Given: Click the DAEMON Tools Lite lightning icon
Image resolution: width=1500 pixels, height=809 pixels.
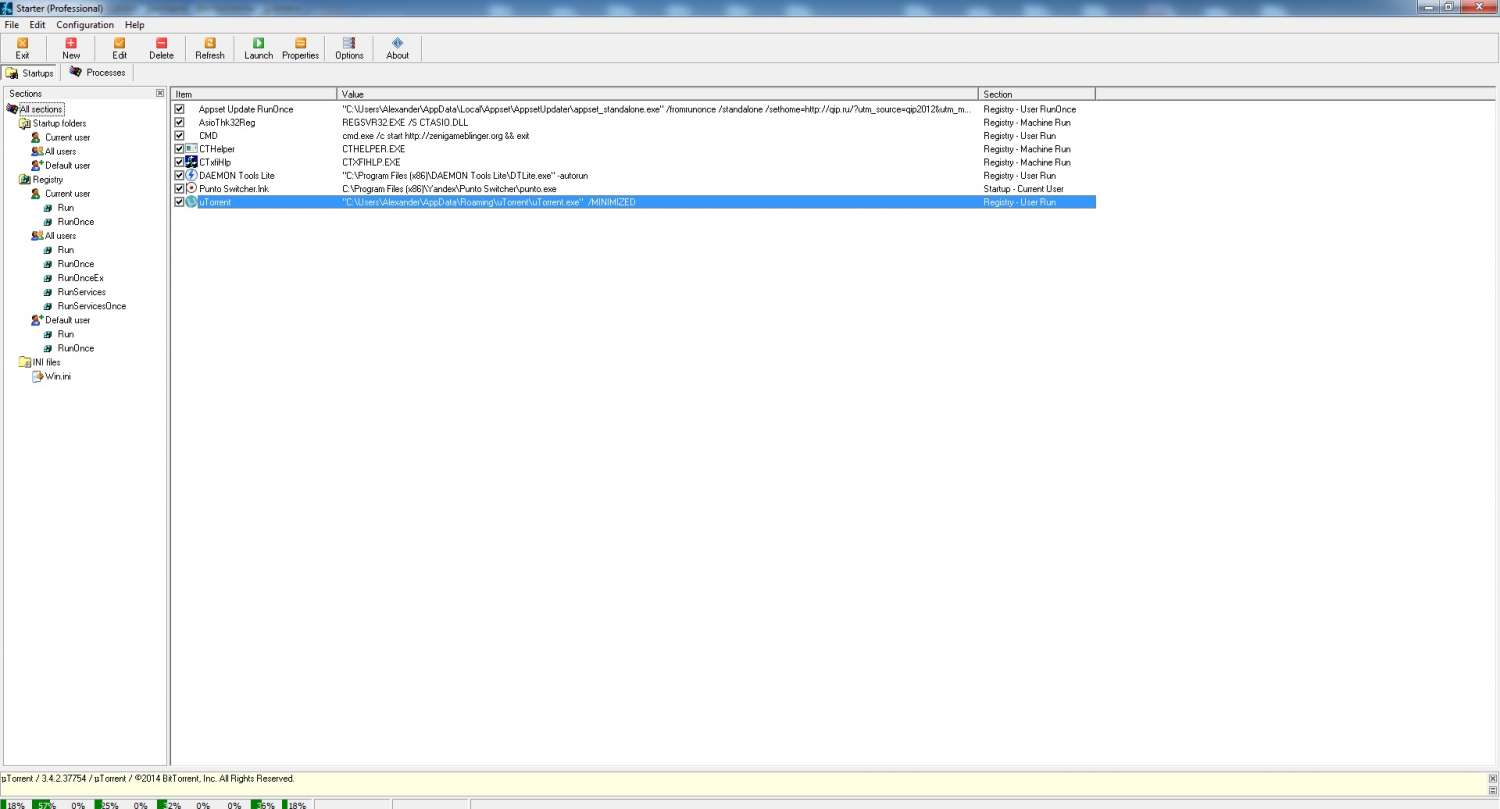Looking at the screenshot, I should [192, 175].
